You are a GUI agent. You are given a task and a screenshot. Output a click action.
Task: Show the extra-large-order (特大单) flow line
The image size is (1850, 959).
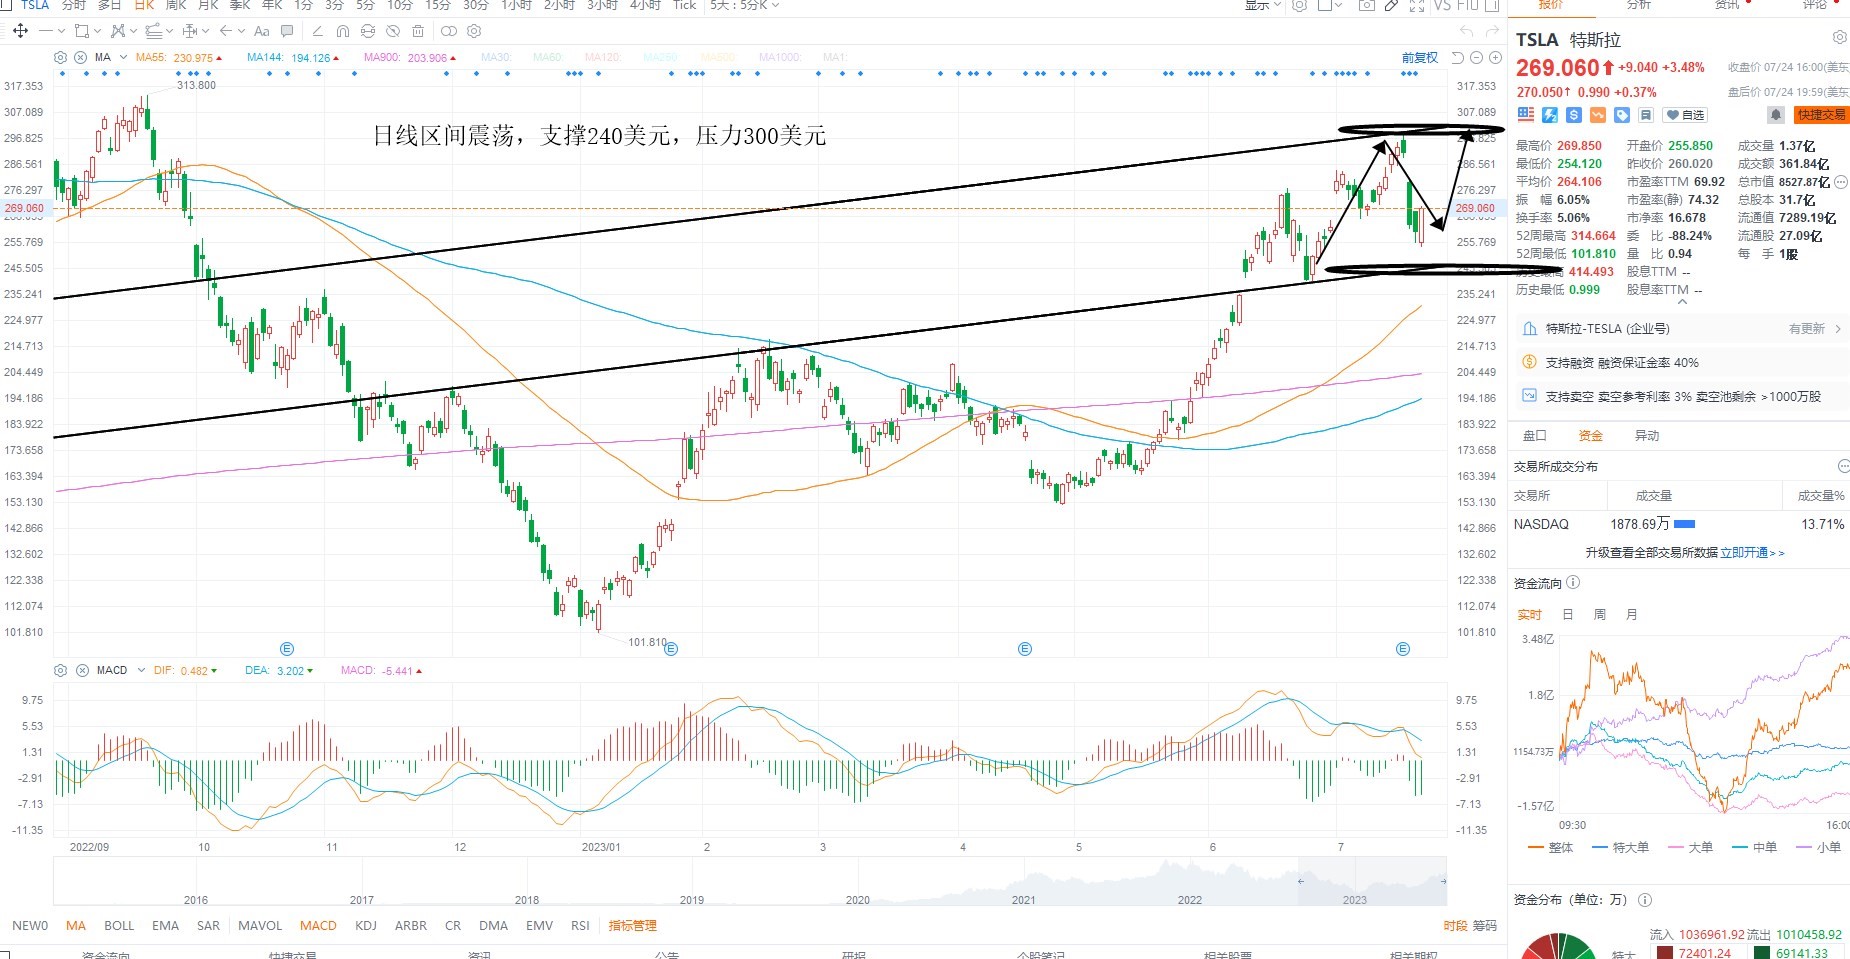pyautogui.click(x=1622, y=847)
